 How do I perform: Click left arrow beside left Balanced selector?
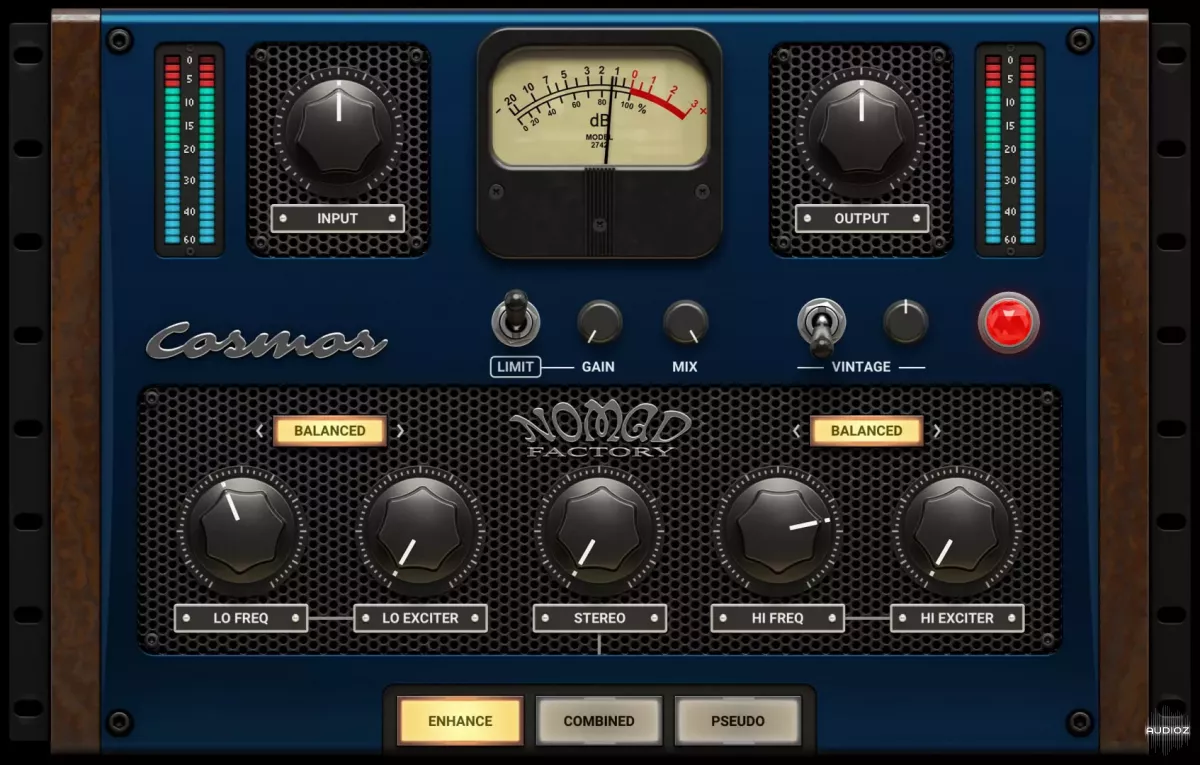[x=260, y=432]
